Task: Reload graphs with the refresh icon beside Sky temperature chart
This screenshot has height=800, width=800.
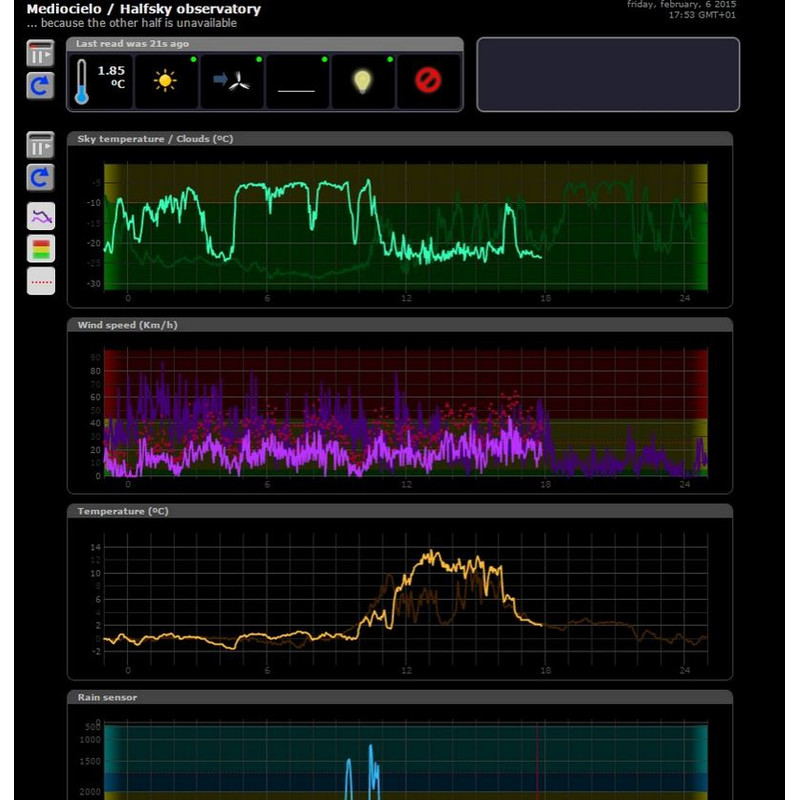Action: pos(40,178)
